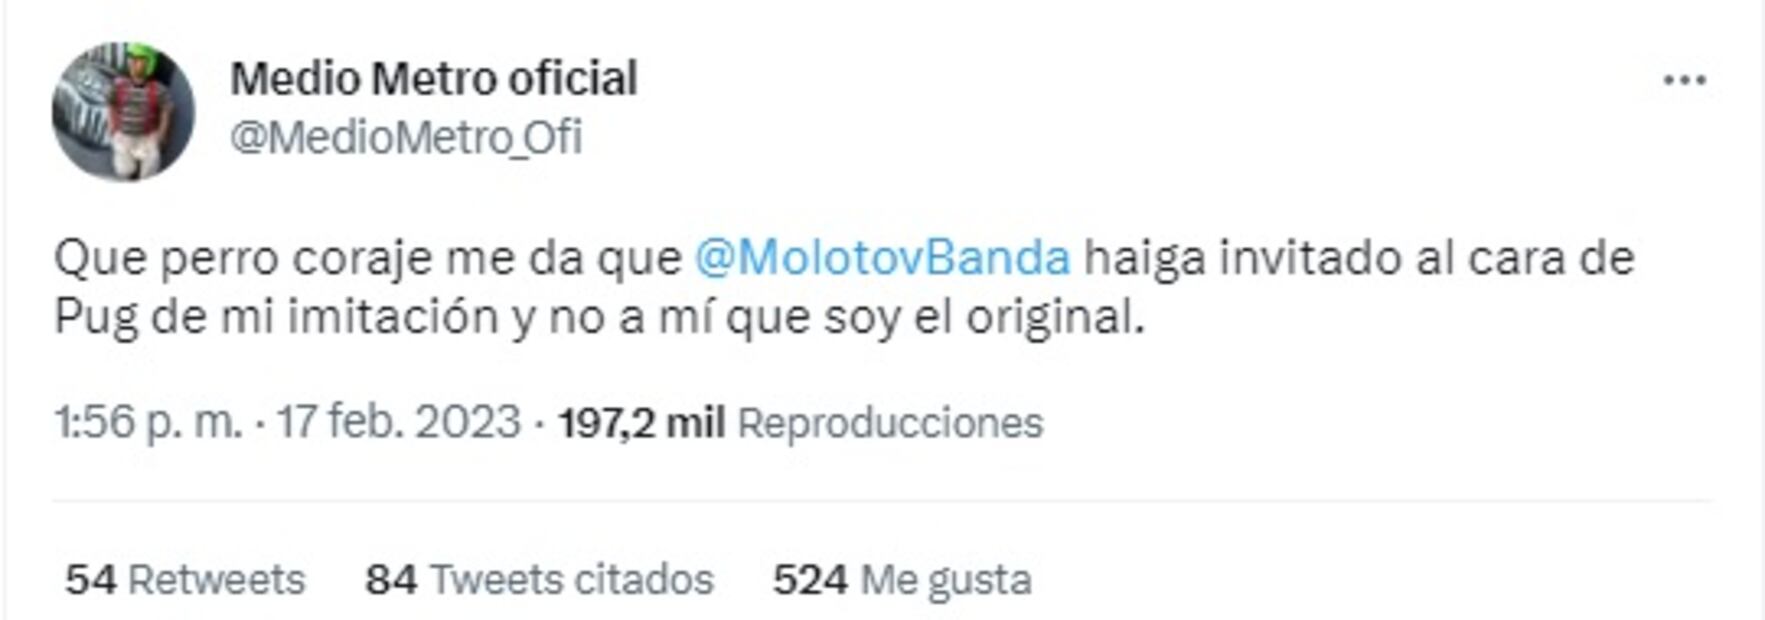Click the phrase "haiga invitado al cara"
Viewport: 1765px width, 620px height.
pos(1319,259)
